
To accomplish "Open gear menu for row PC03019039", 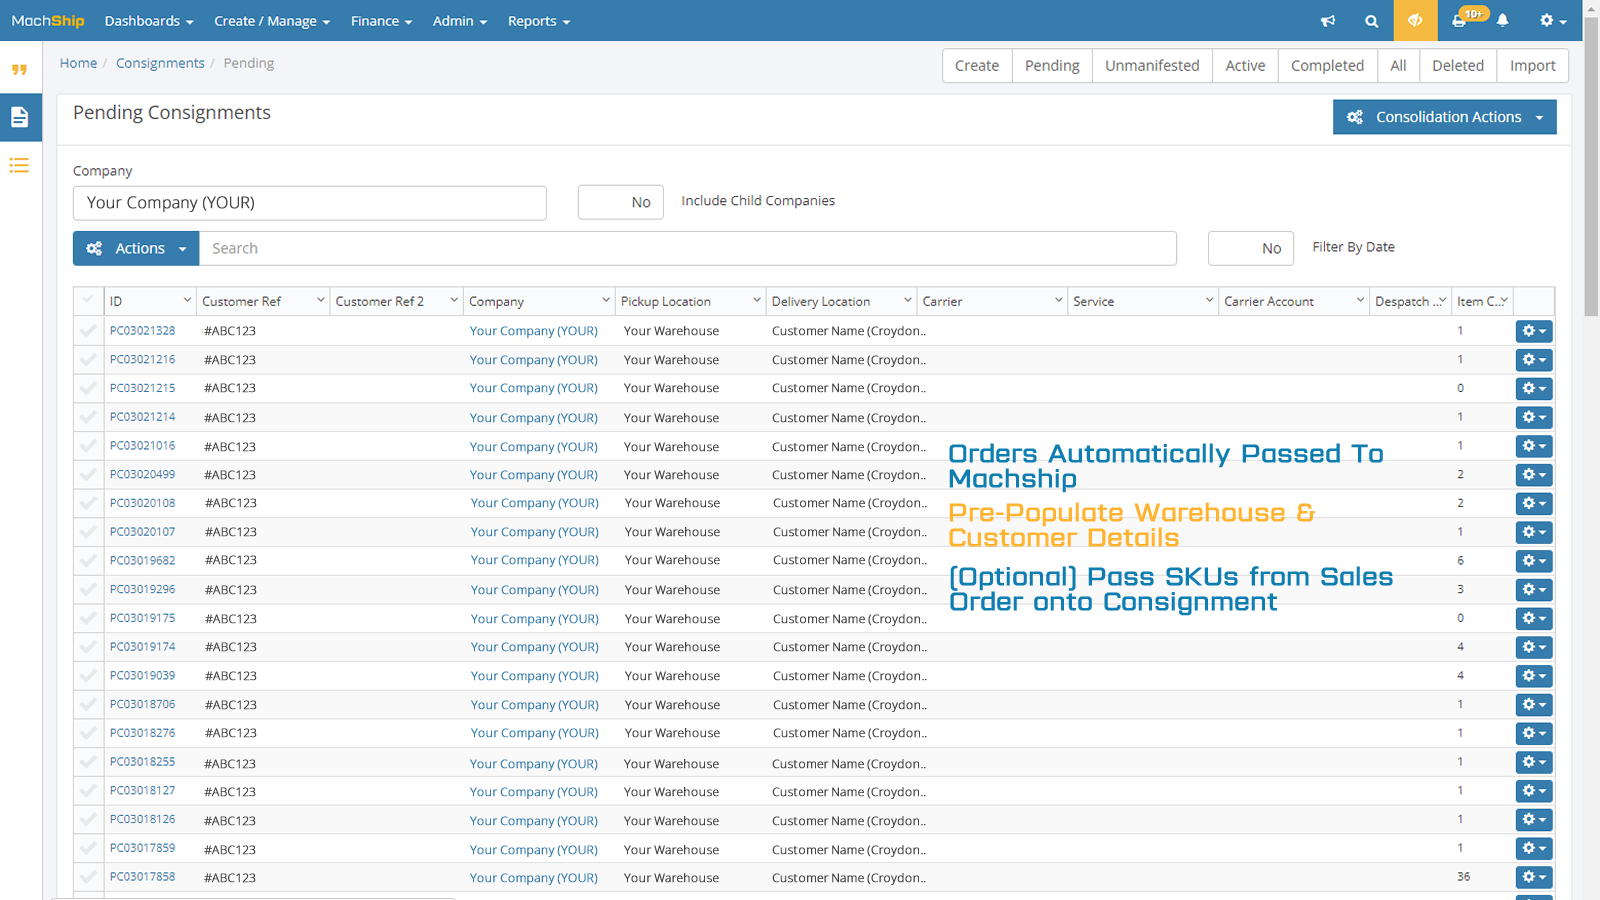I will [x=1534, y=676].
